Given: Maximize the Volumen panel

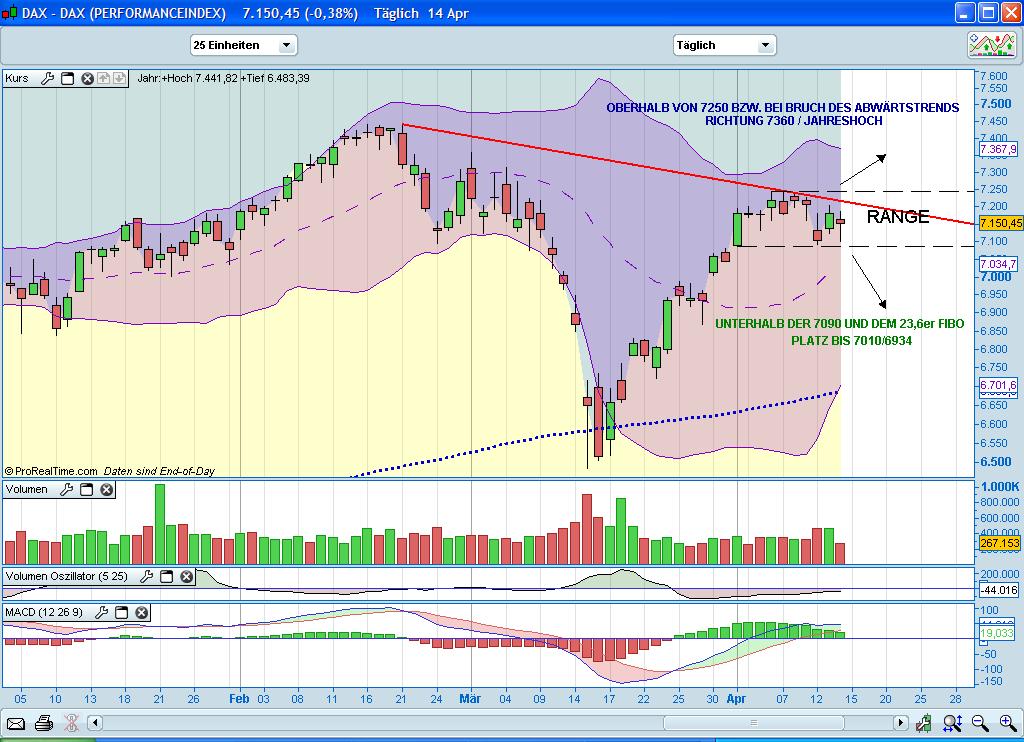Looking at the screenshot, I should pyautogui.click(x=86, y=489).
